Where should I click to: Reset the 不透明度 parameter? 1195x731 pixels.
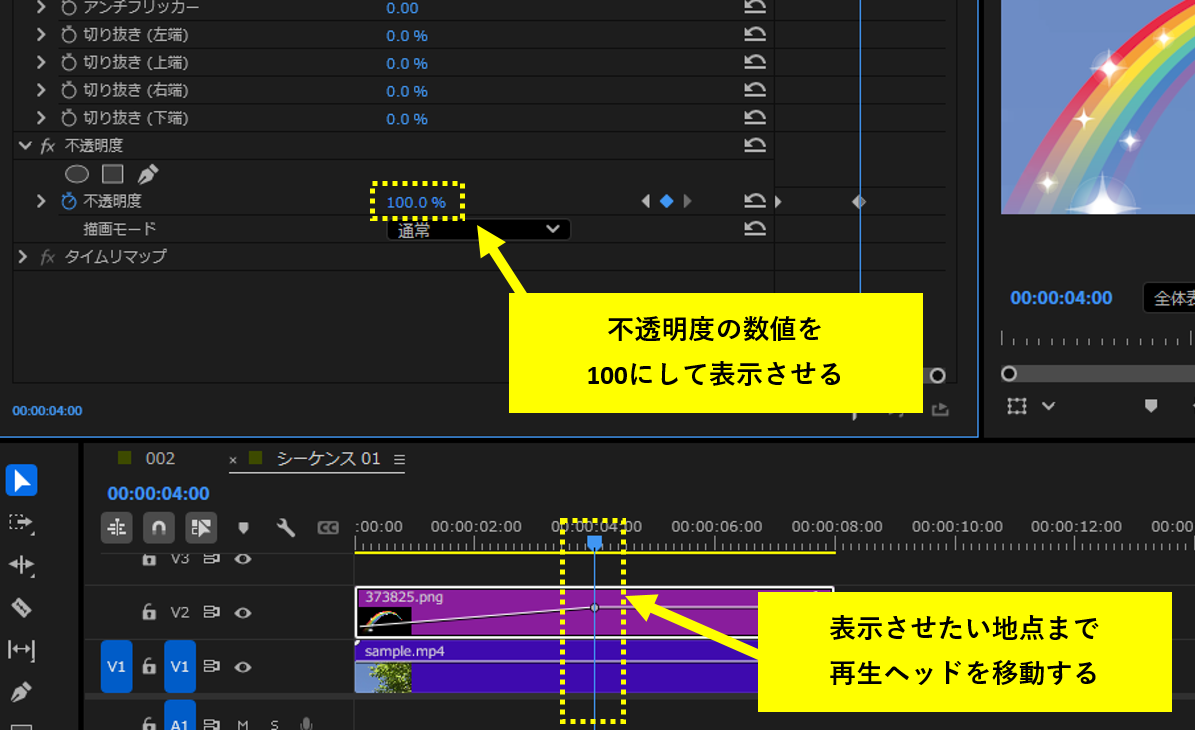[x=757, y=201]
